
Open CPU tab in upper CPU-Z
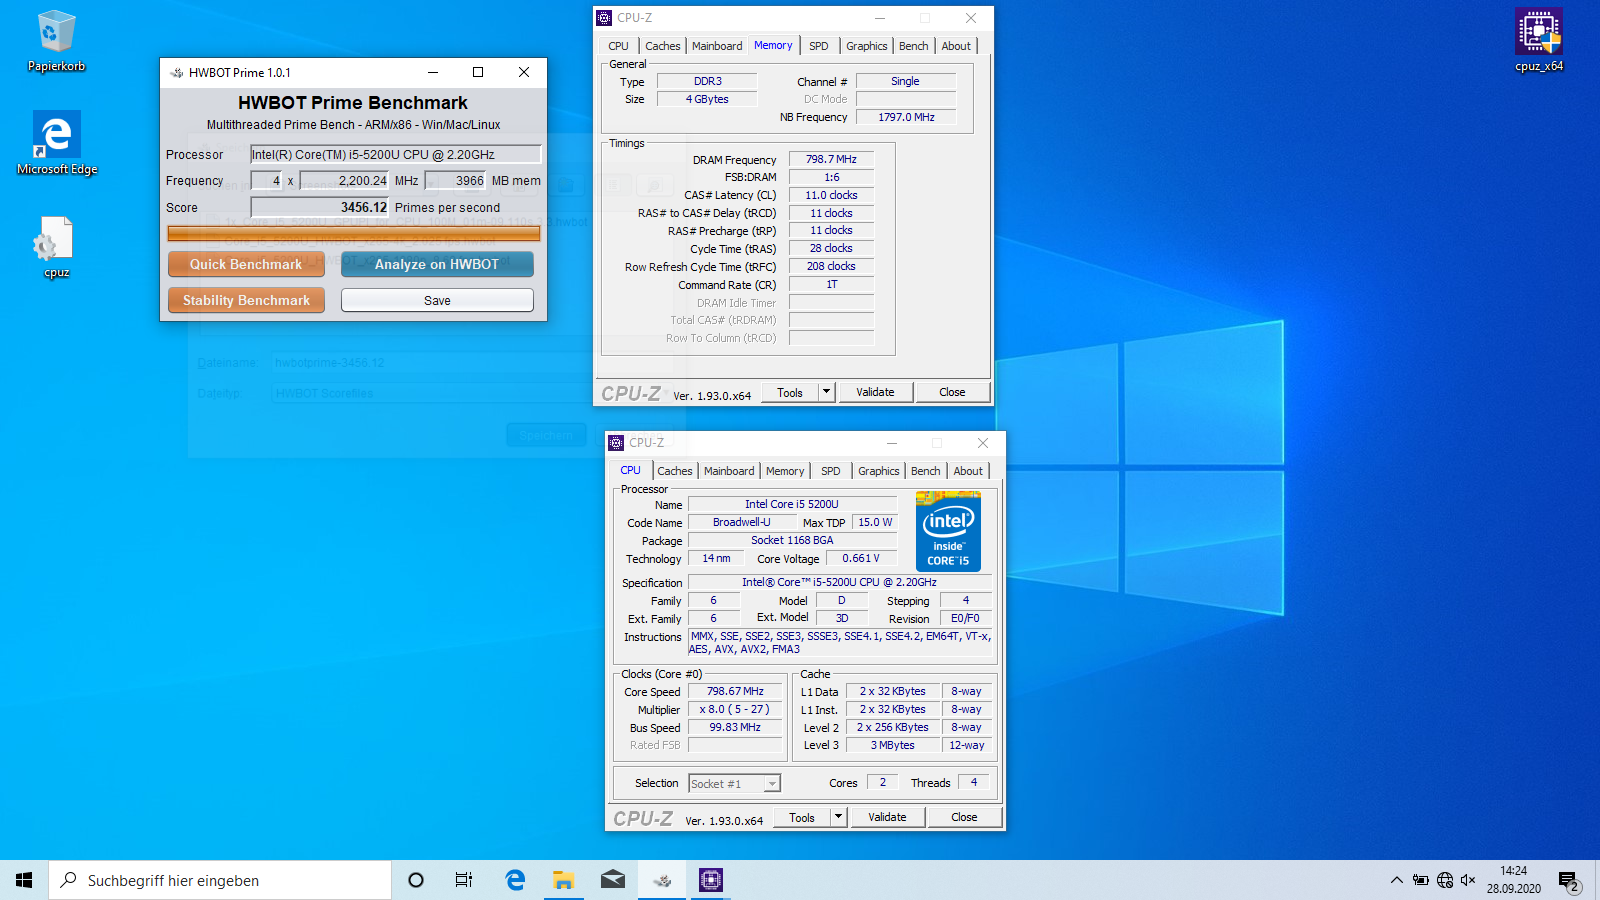click(x=618, y=46)
